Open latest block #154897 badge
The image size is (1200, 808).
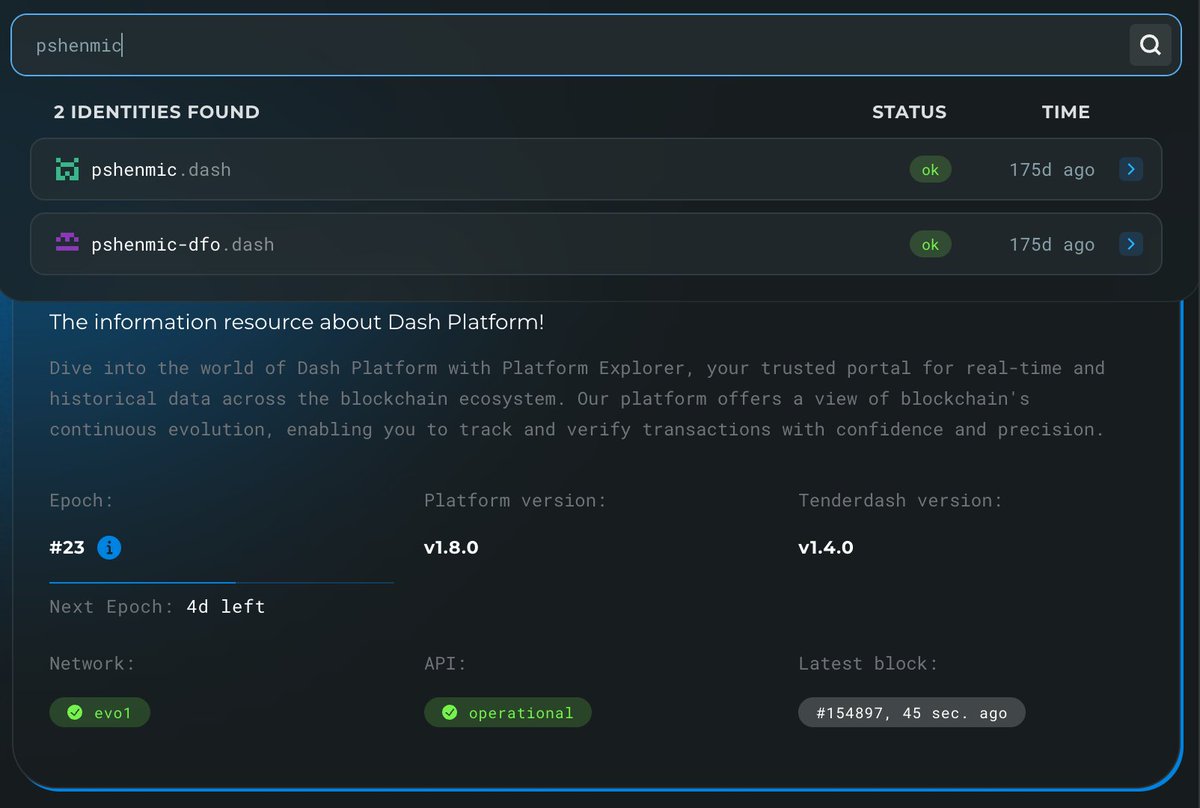point(912,712)
